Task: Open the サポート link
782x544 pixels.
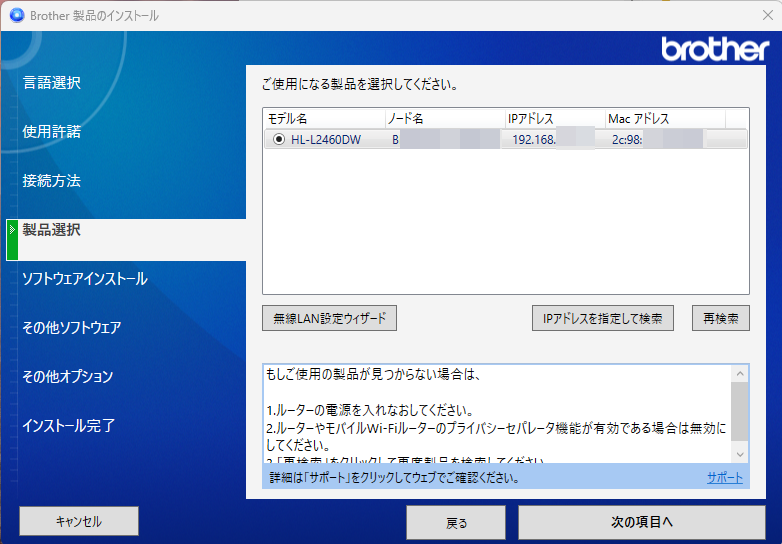Action: 725,478
